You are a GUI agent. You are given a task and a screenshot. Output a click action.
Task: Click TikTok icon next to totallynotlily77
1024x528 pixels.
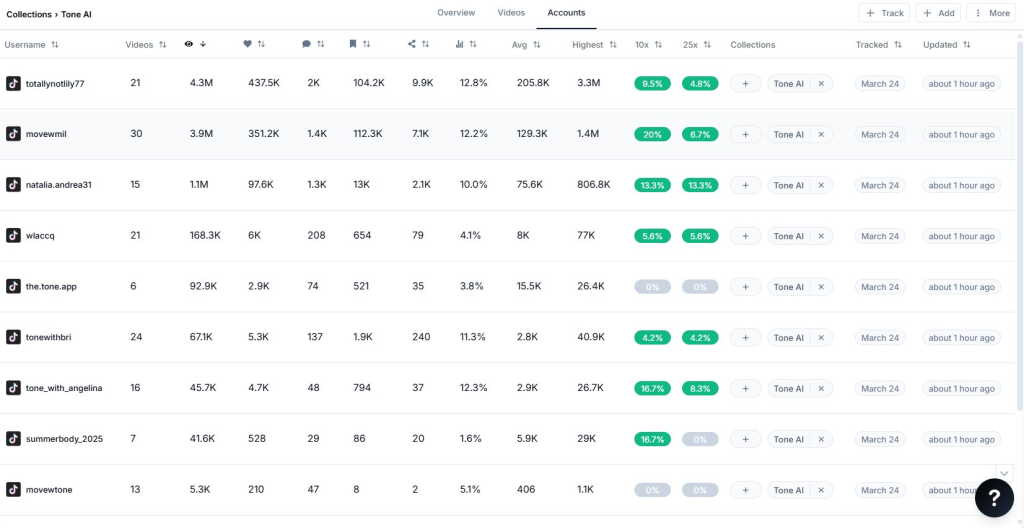tap(13, 84)
